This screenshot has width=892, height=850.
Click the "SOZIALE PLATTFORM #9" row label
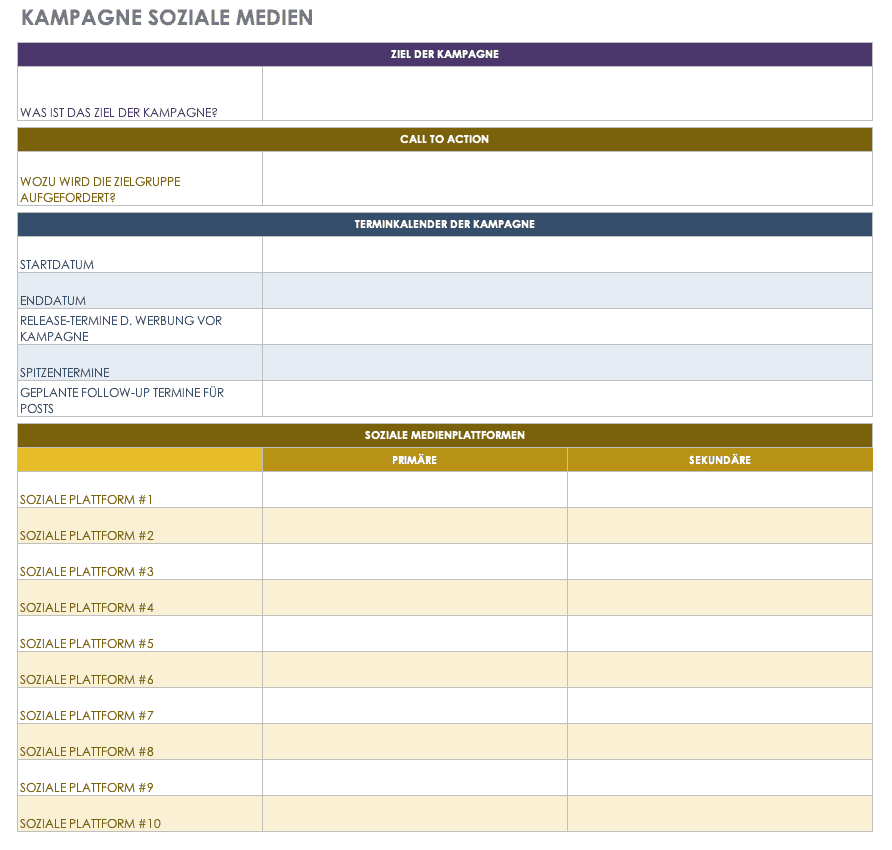pos(87,787)
